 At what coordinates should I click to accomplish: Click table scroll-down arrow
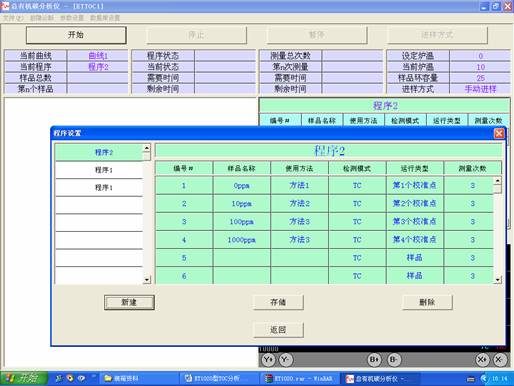tap(498, 280)
